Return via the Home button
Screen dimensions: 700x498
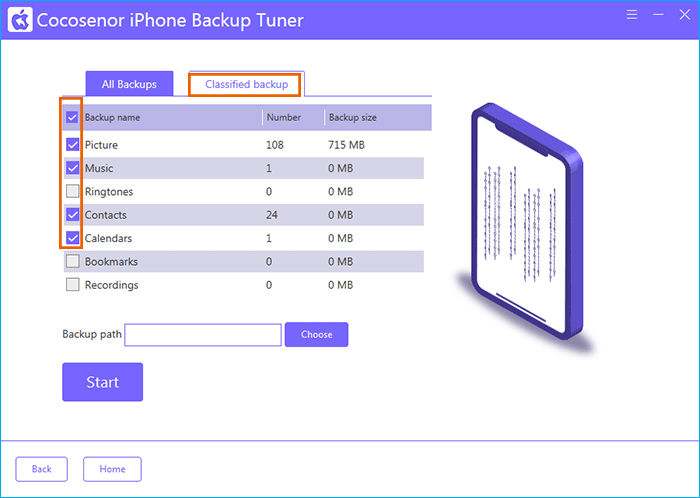point(112,469)
